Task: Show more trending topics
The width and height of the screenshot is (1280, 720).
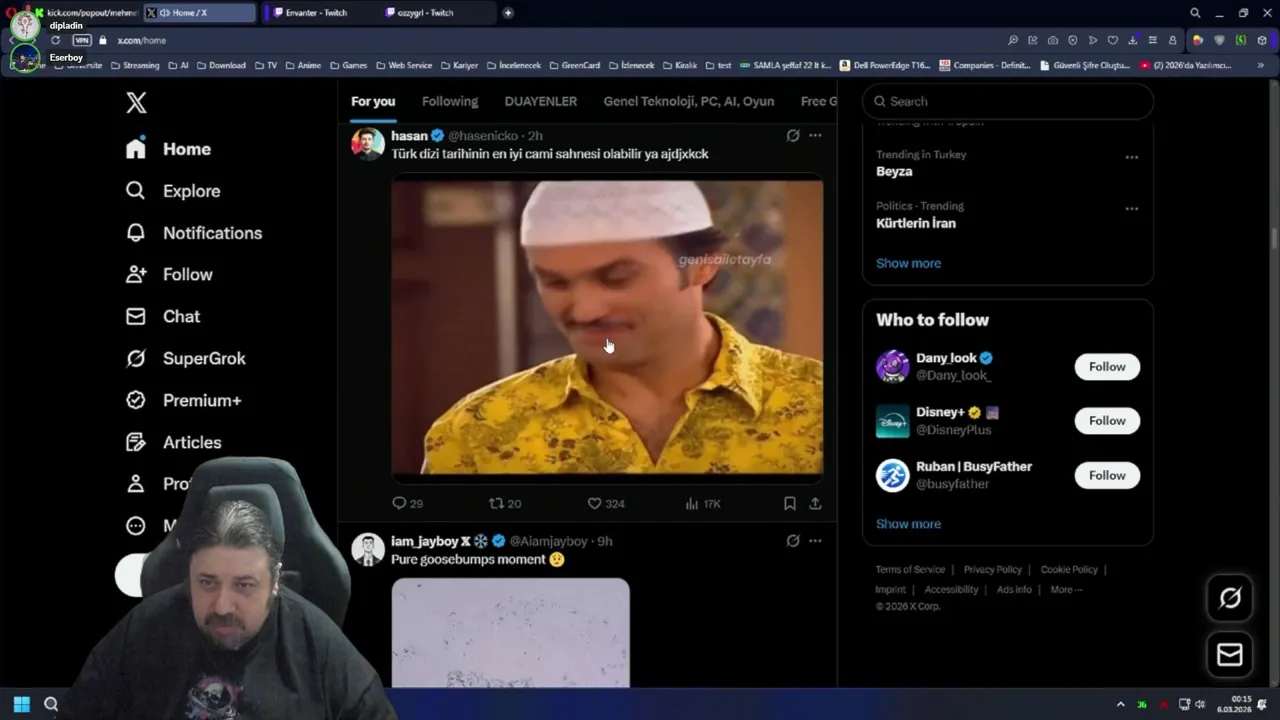Action: (908, 263)
